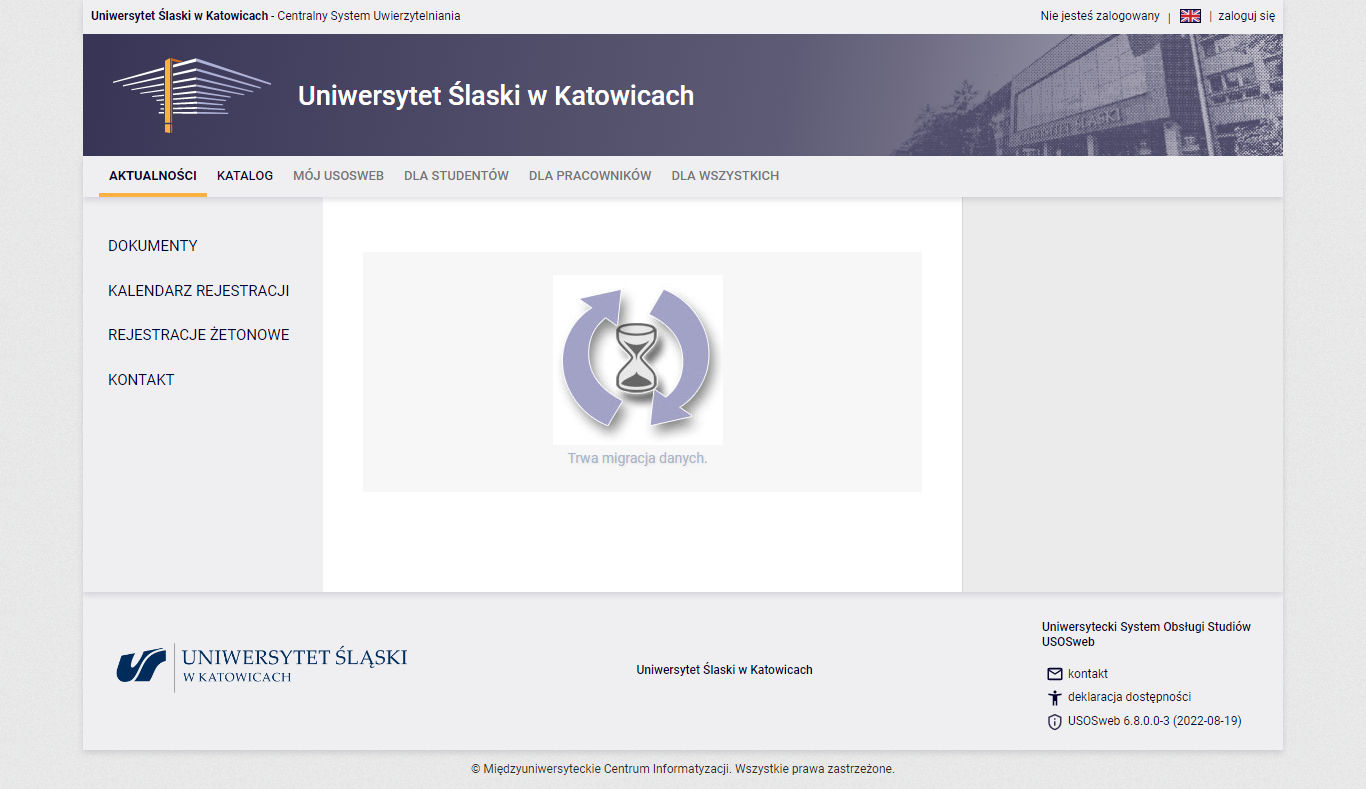Select the DLA STUDENTÓW tab
Image resolution: width=1366 pixels, height=789 pixels.
click(456, 176)
